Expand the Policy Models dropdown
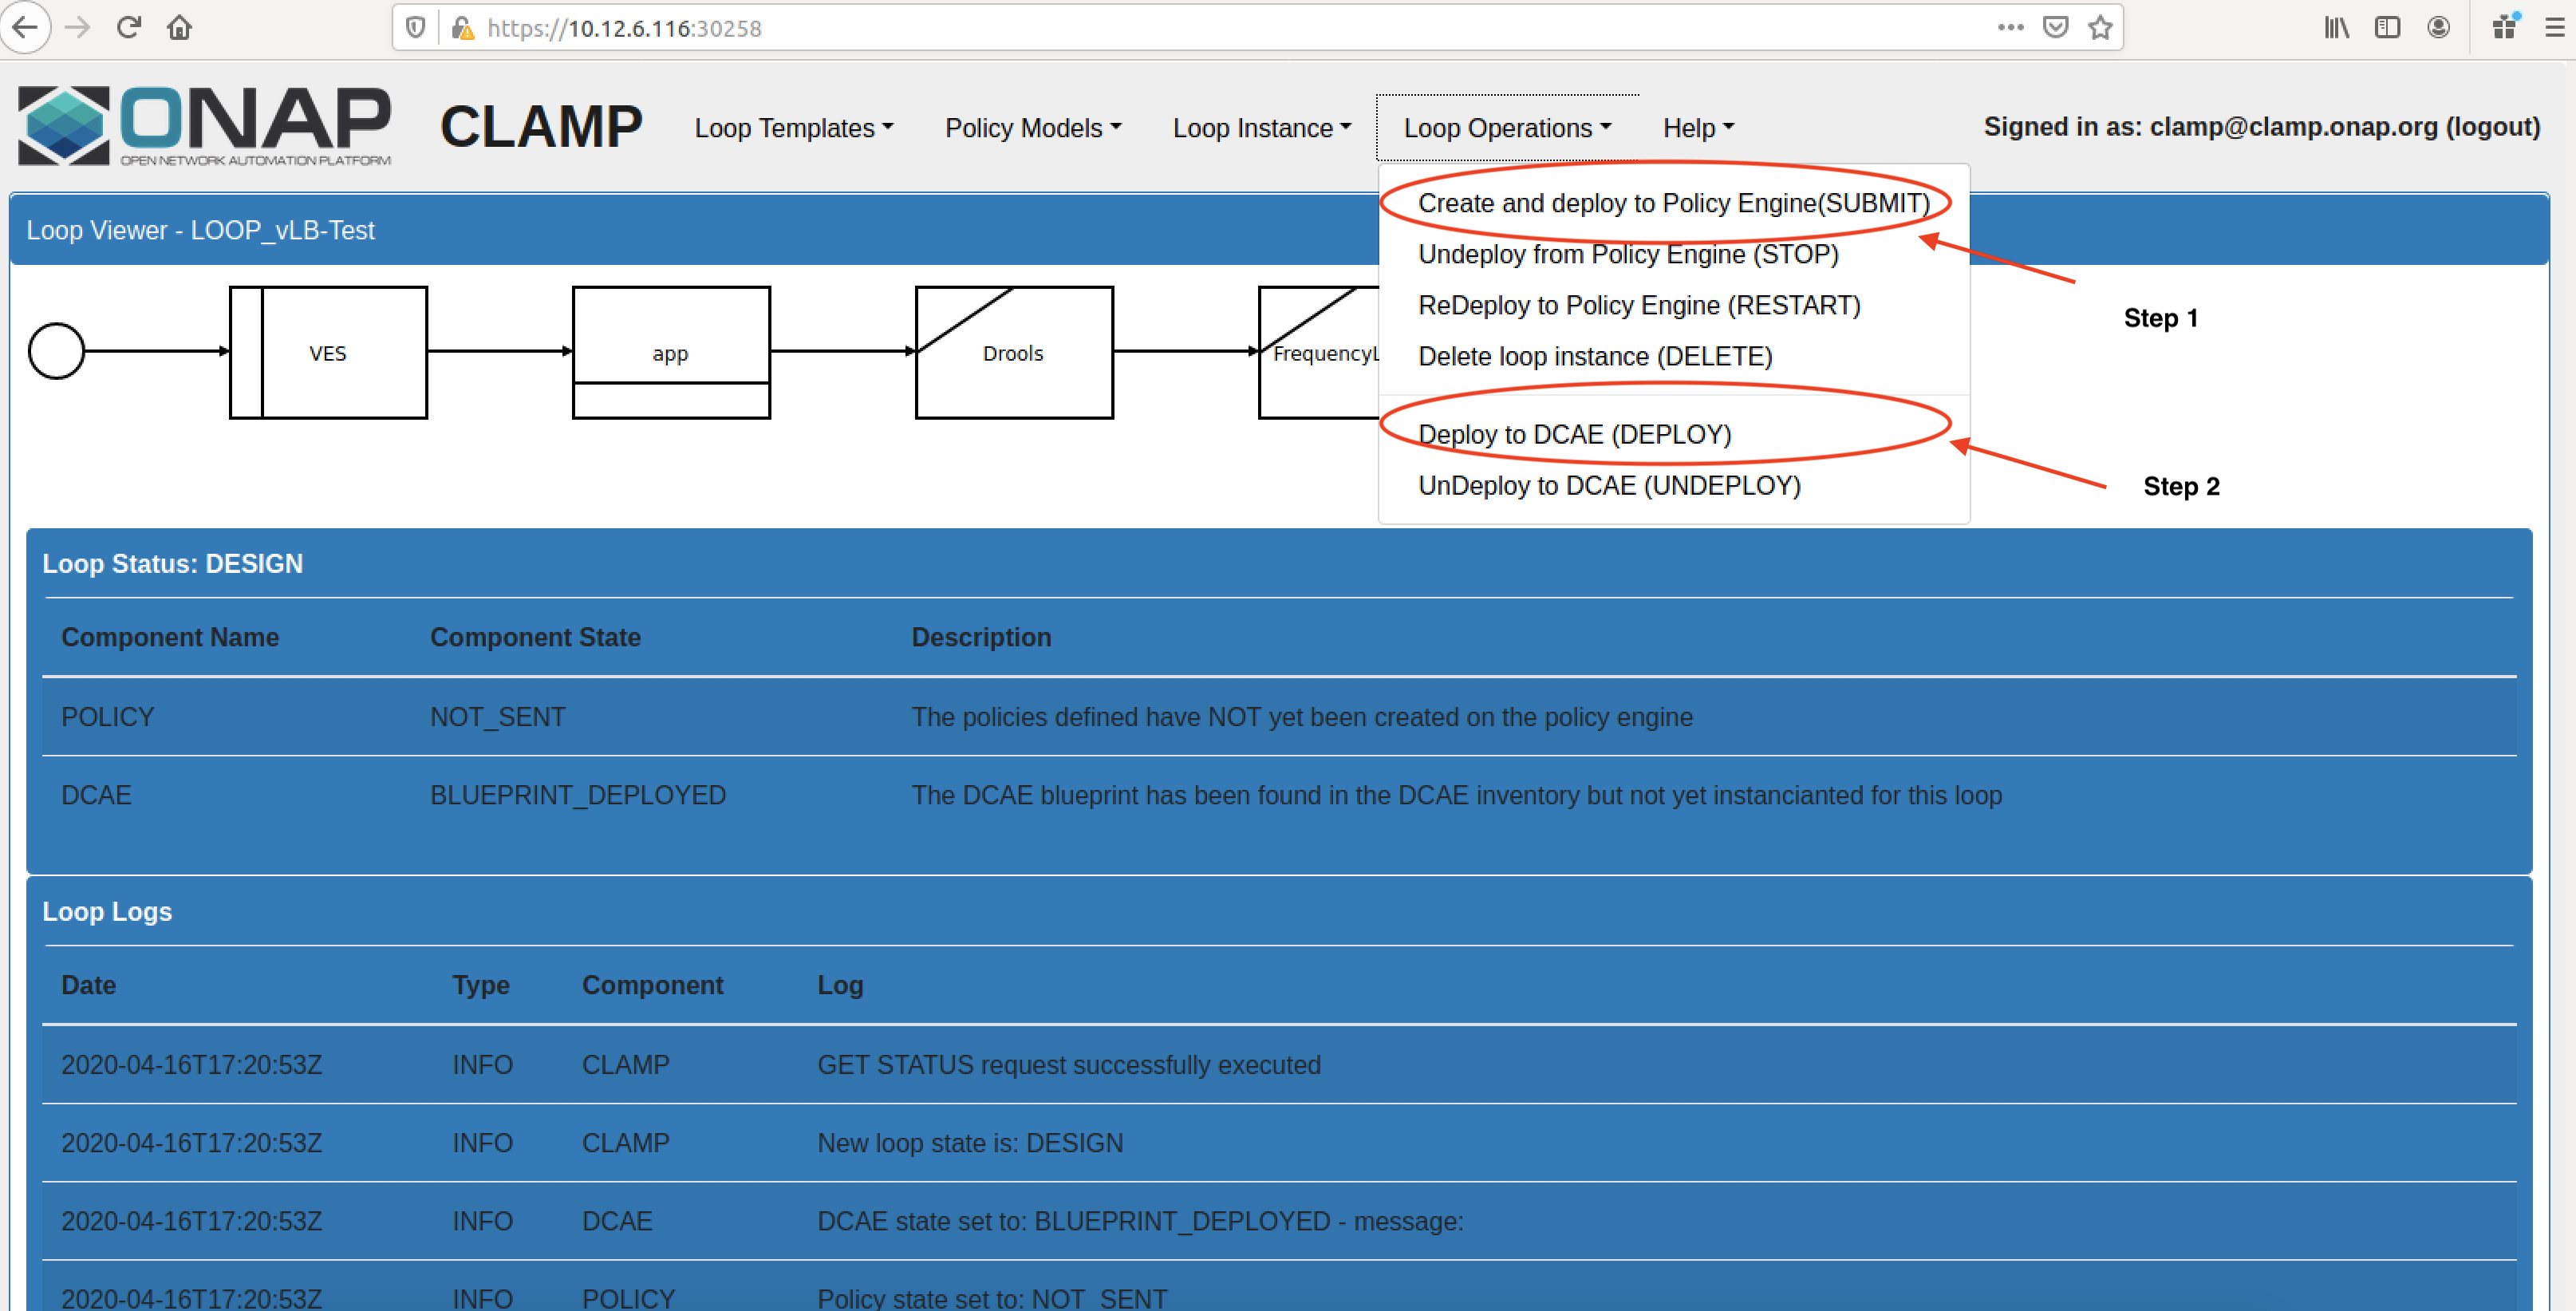This screenshot has height=1311, width=2576. coord(1033,128)
